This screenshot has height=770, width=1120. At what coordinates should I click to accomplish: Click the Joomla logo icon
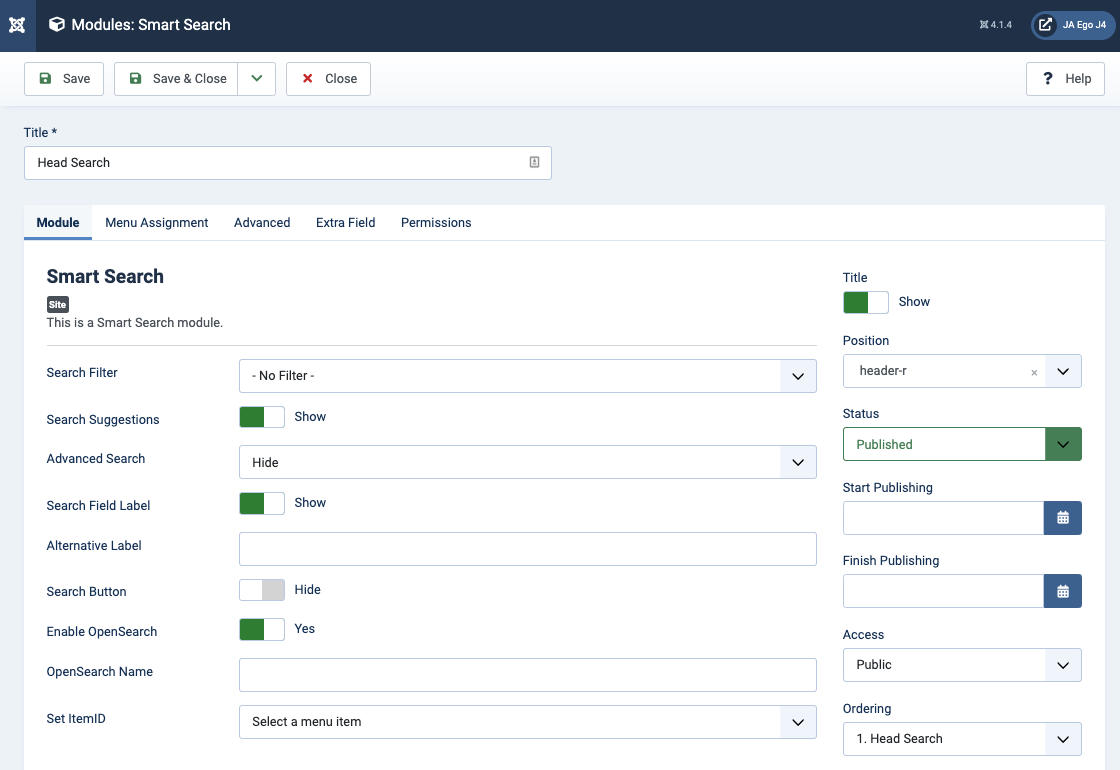[17, 25]
